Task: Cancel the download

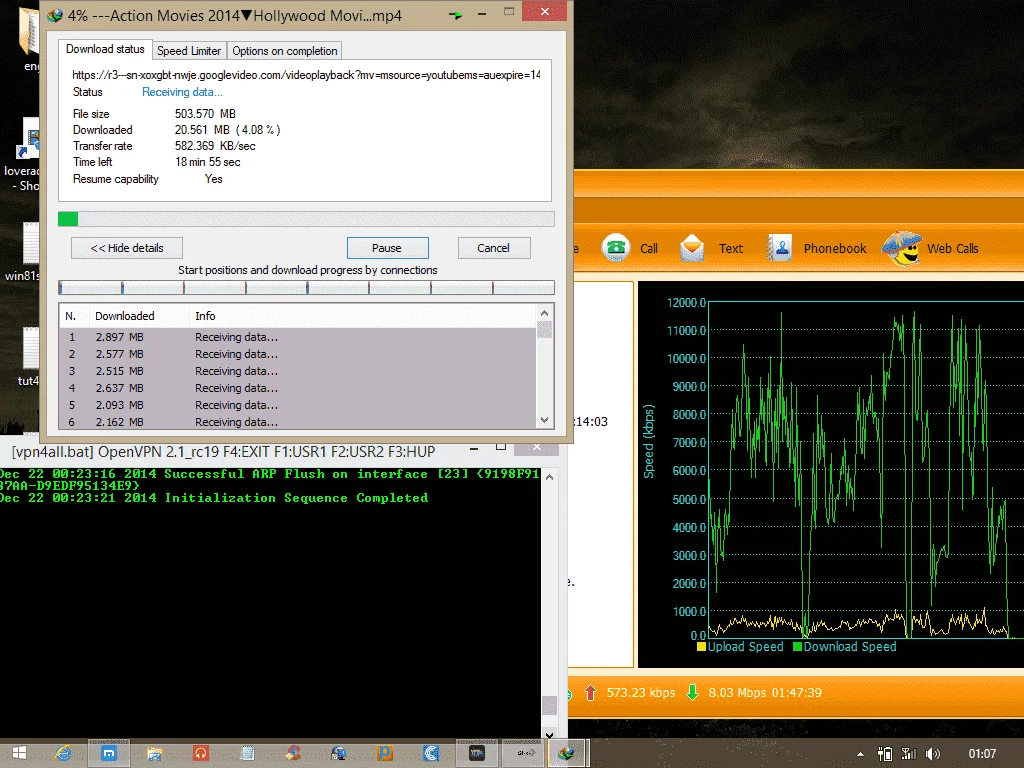Action: tap(494, 248)
